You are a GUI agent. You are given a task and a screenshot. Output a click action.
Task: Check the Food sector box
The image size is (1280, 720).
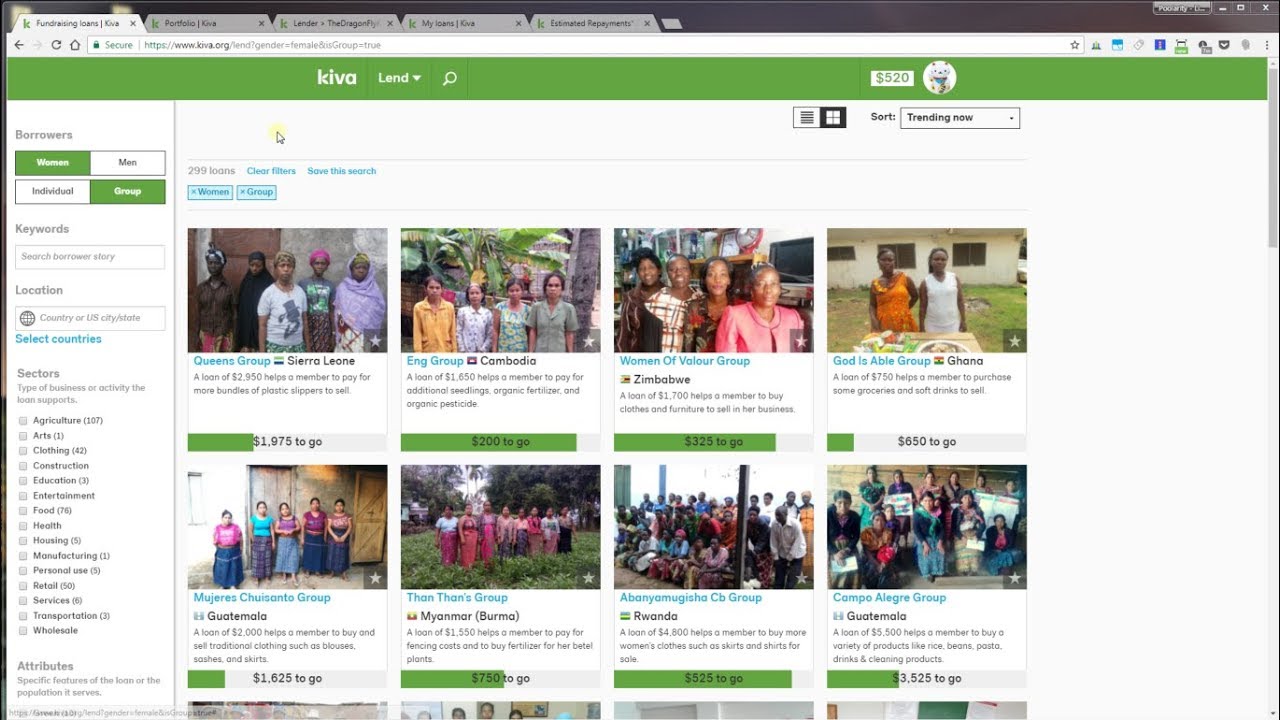click(x=23, y=511)
